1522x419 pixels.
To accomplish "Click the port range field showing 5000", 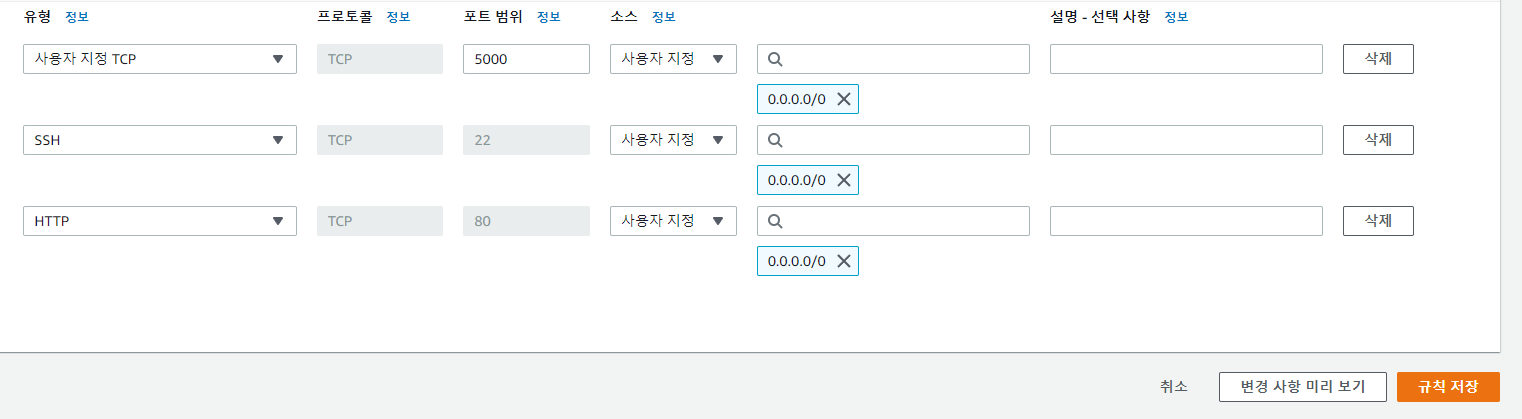I will (x=526, y=59).
